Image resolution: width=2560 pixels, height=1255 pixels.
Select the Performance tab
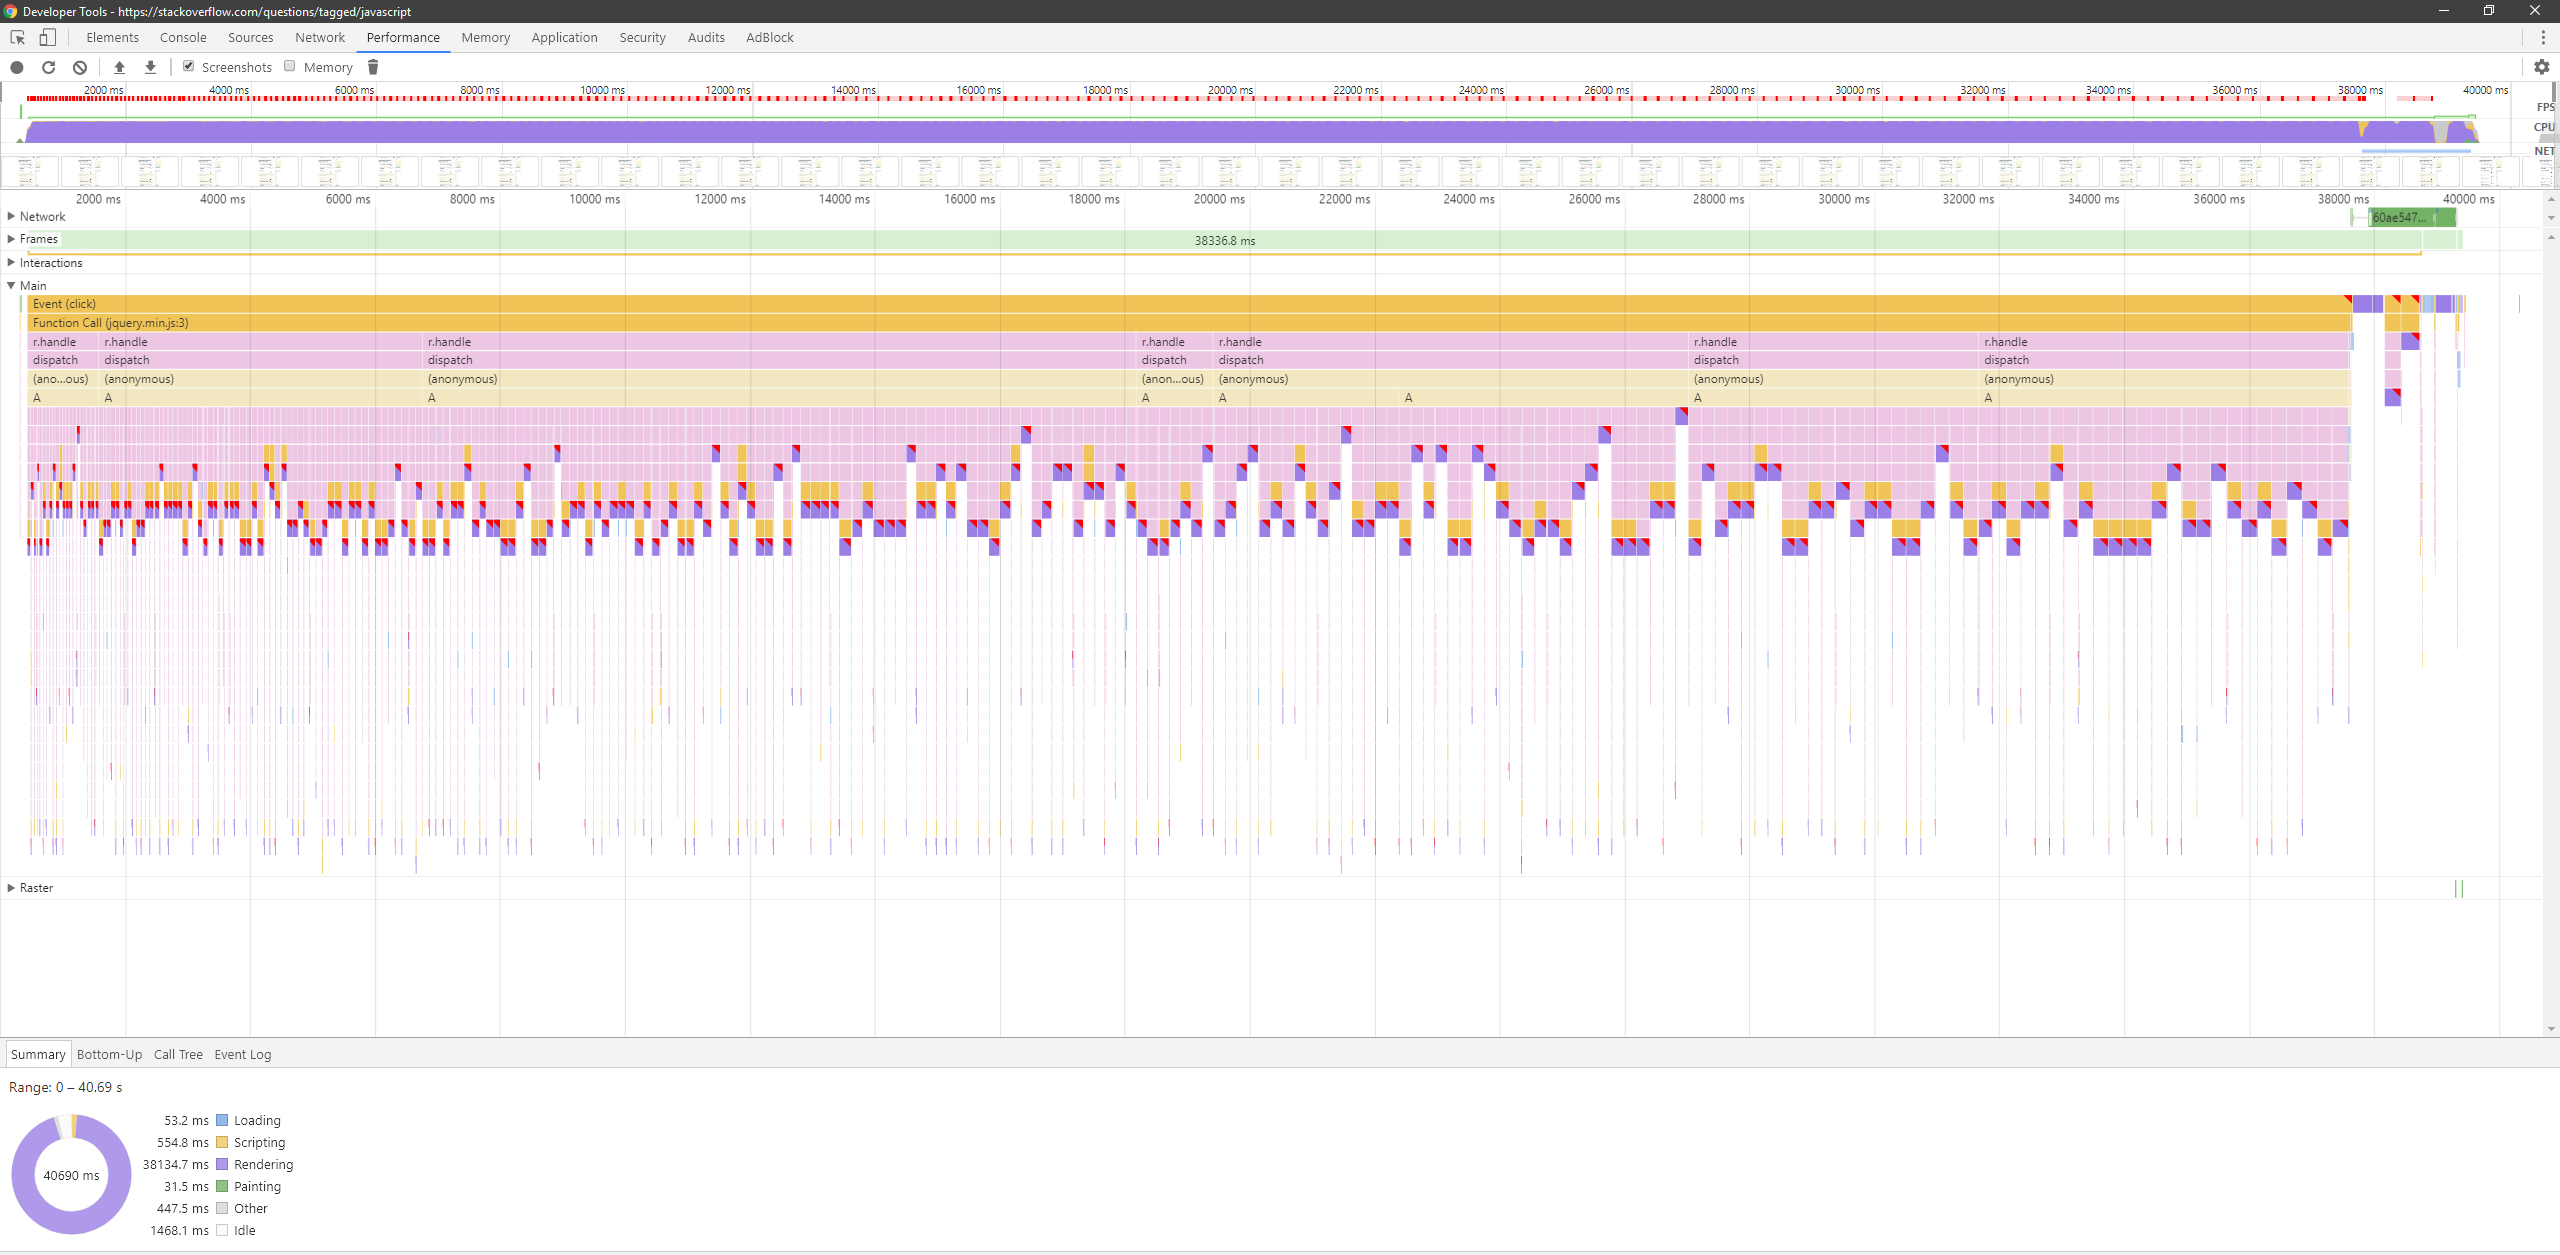coord(403,37)
